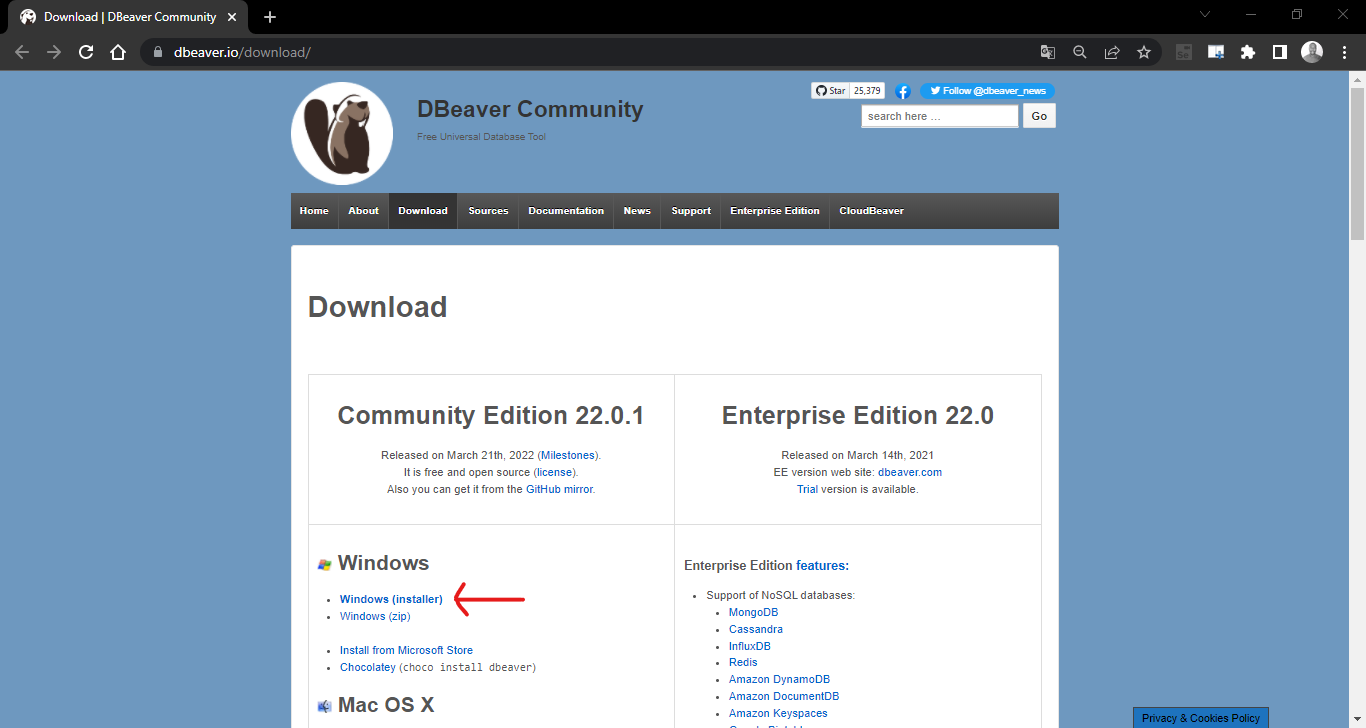Click the address bar URL dbeaver.io/download/
Image resolution: width=1366 pixels, height=728 pixels.
point(242,52)
